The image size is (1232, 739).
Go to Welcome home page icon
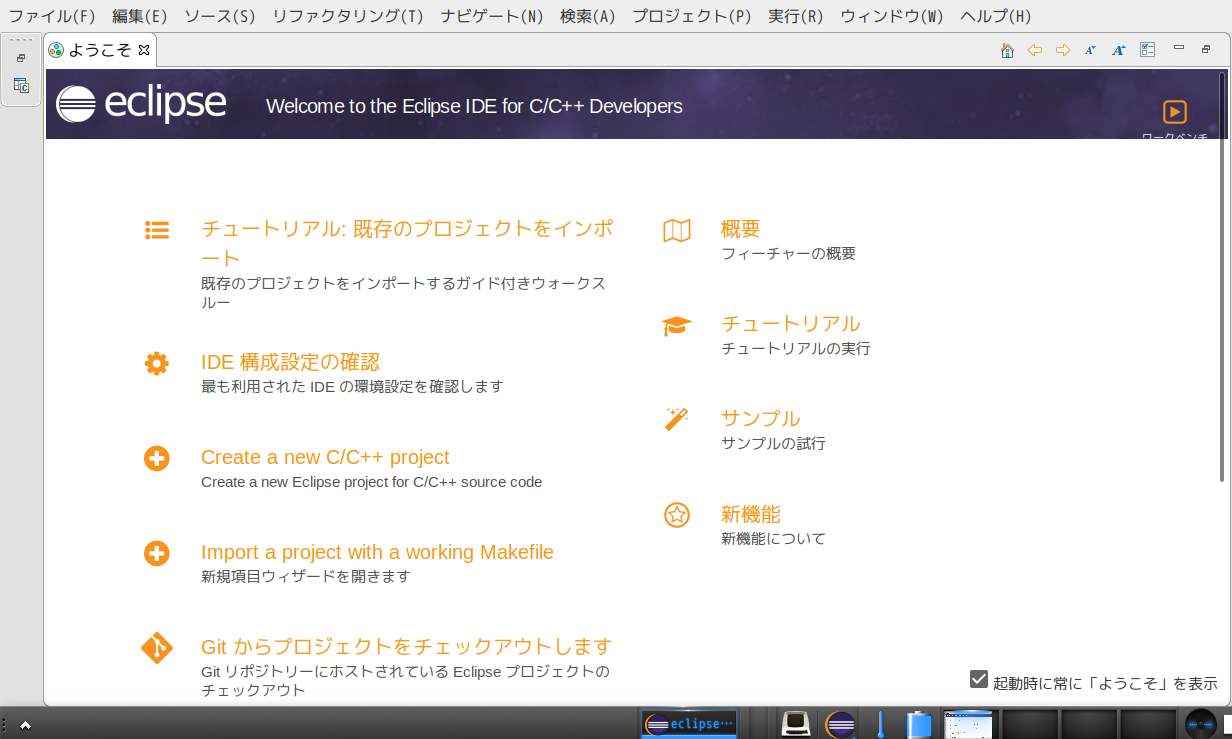tap(1007, 50)
